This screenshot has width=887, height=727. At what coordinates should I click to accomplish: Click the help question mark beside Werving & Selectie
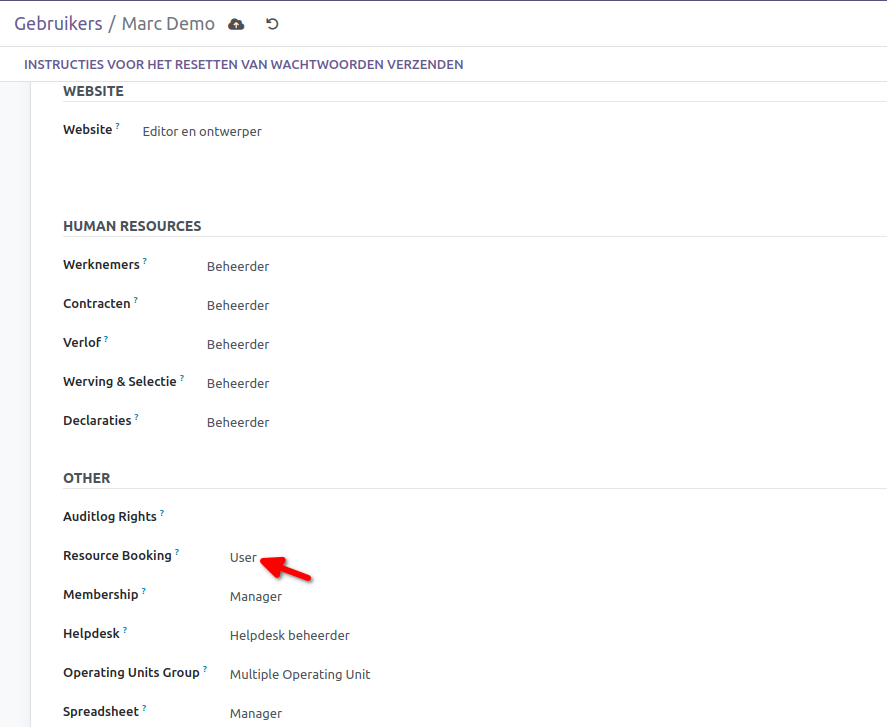tap(182, 378)
